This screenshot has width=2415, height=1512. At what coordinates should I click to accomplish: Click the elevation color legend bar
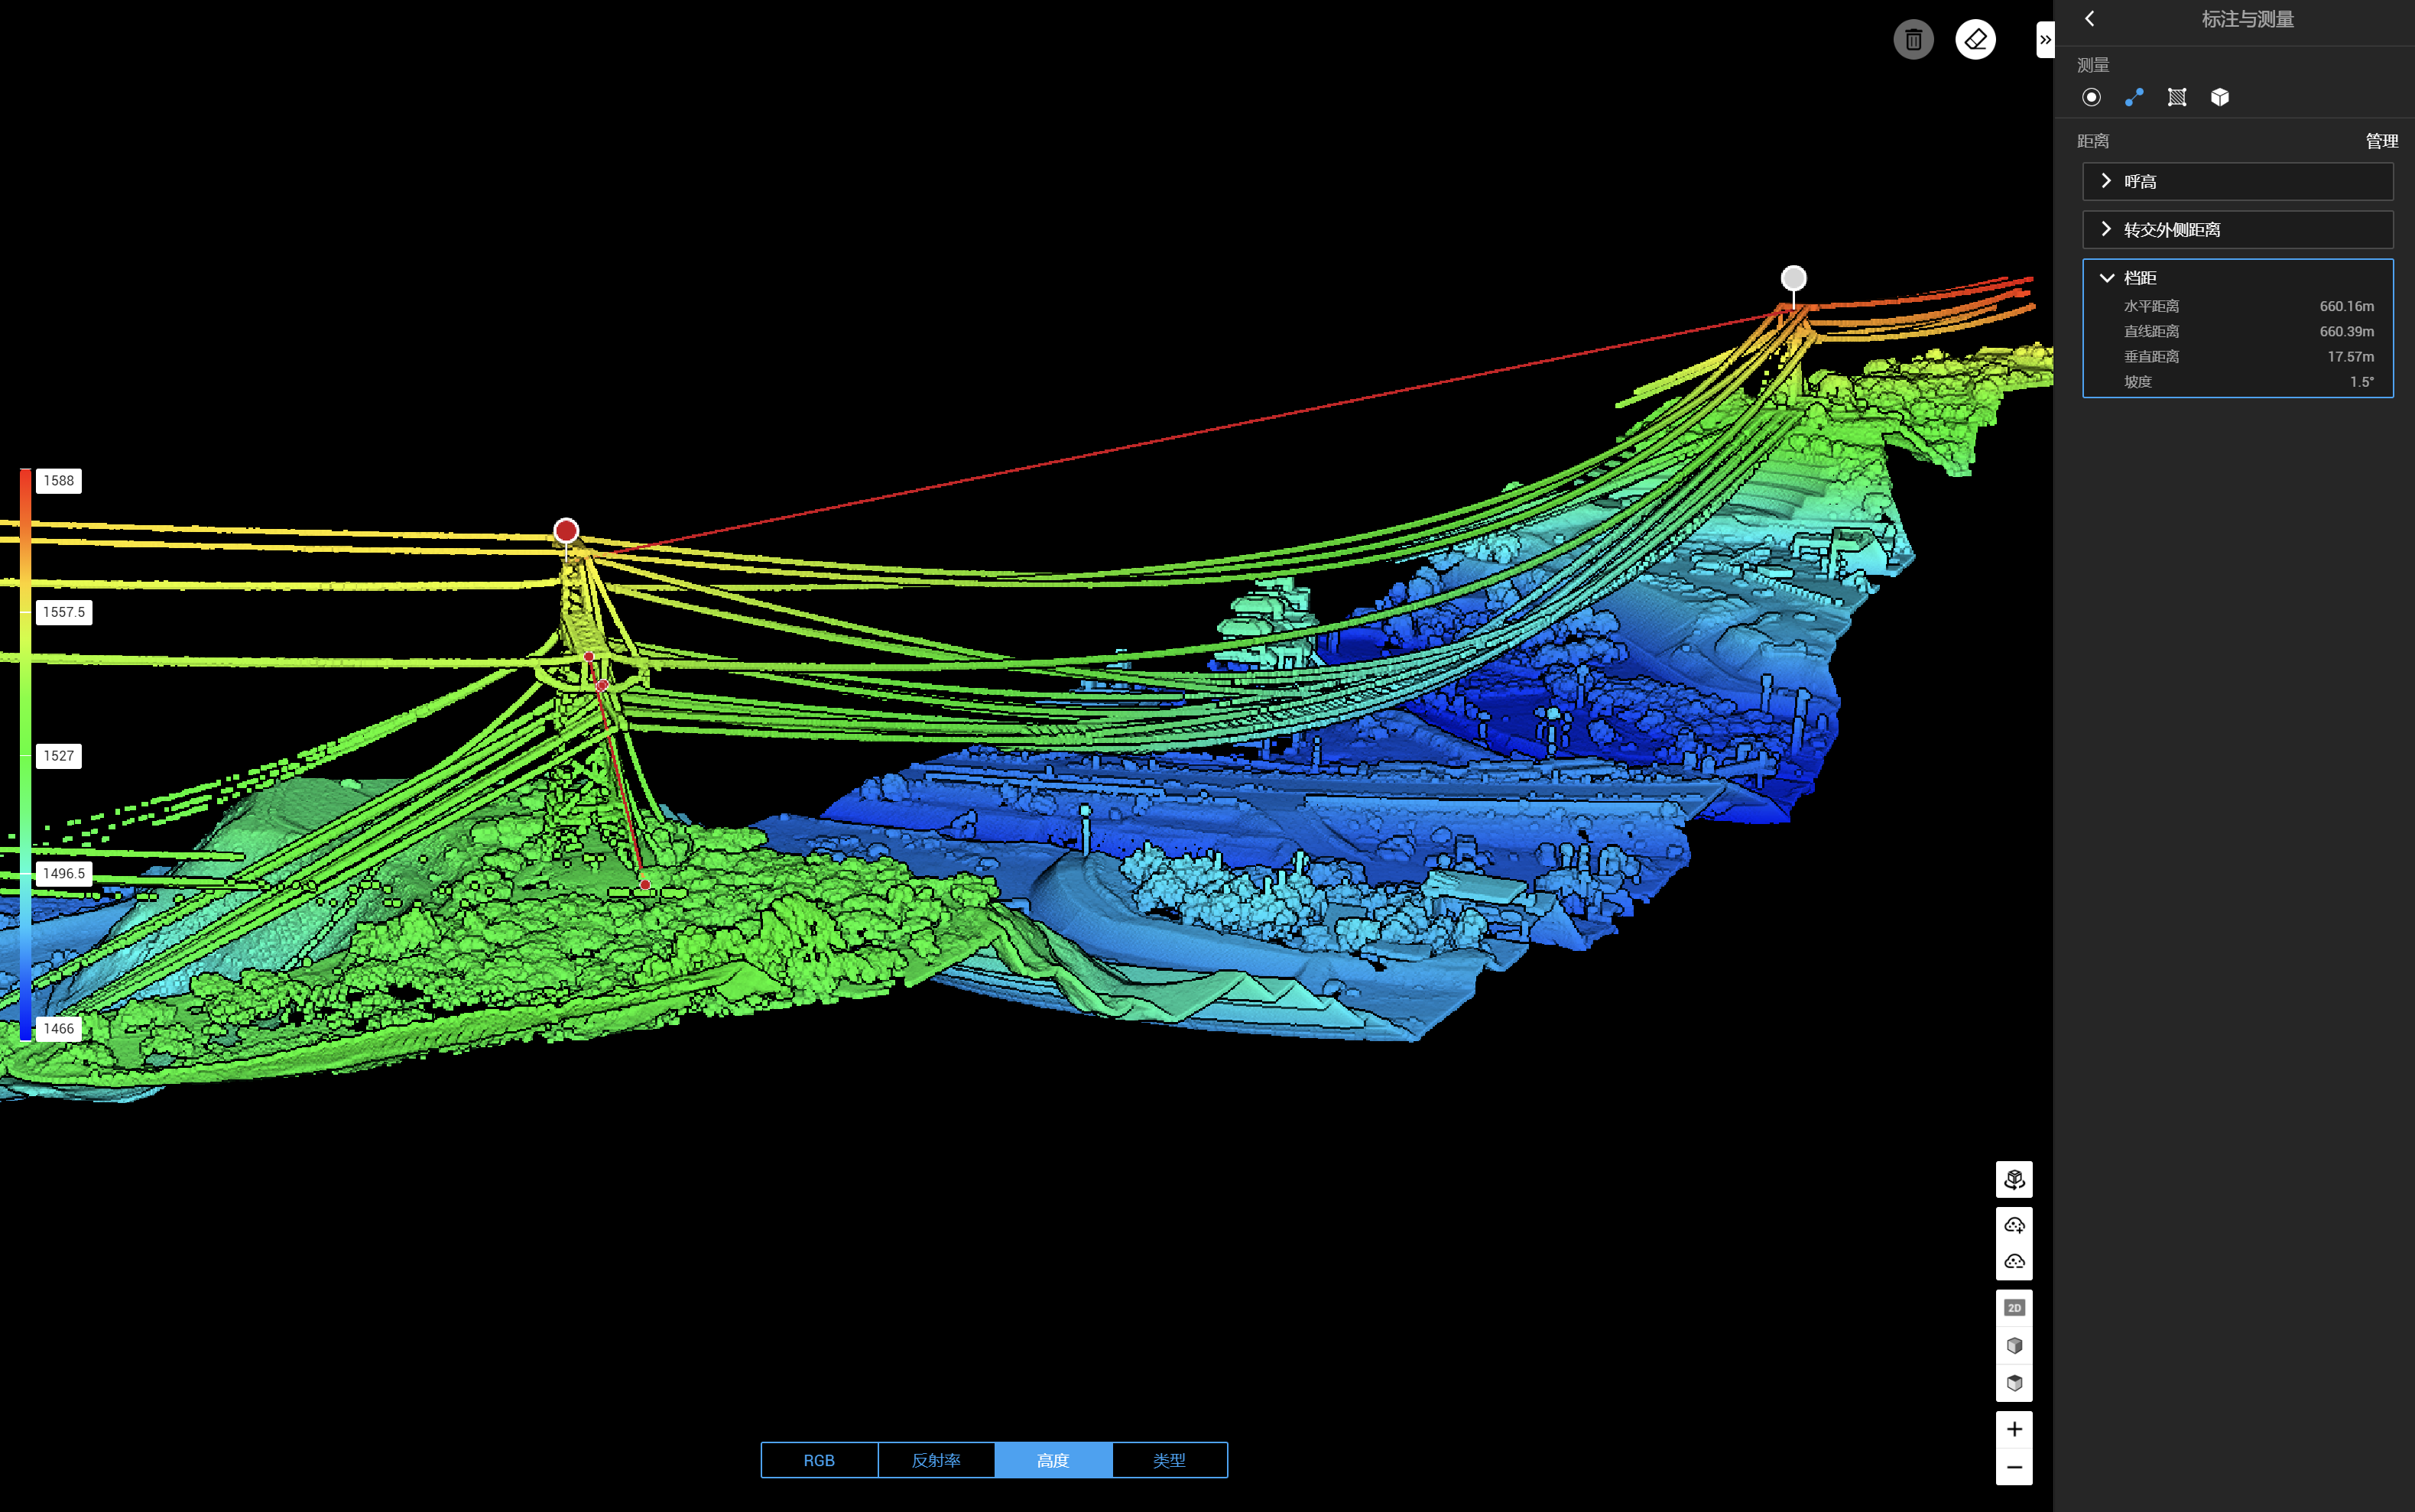(x=25, y=755)
